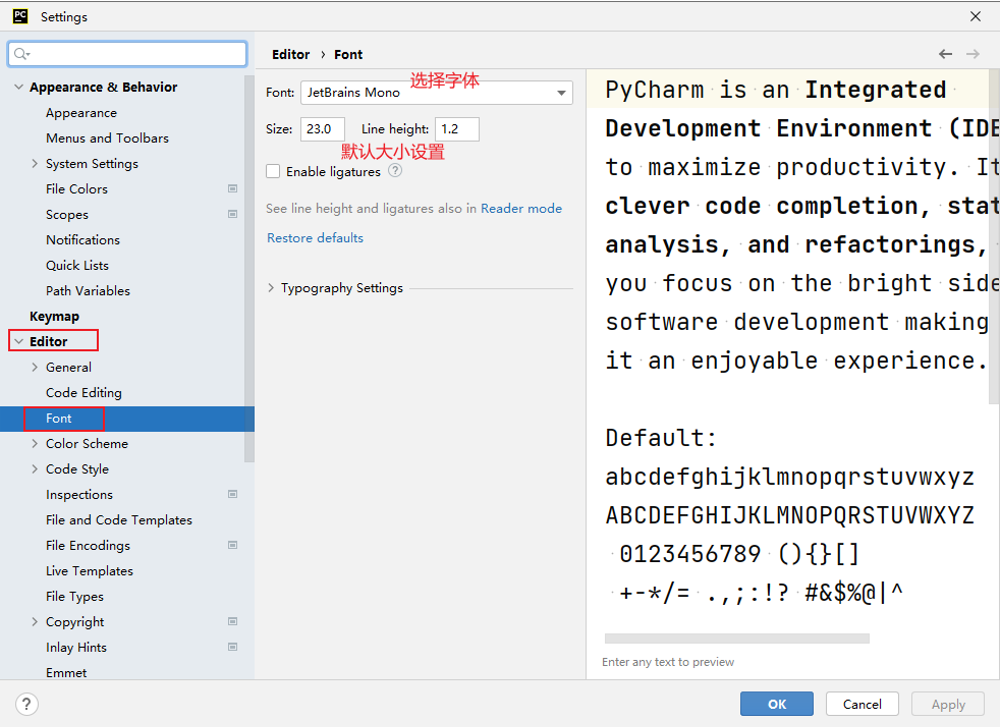Click the forward navigation arrow icon
Screen dimensions: 1001x727
[973, 54]
